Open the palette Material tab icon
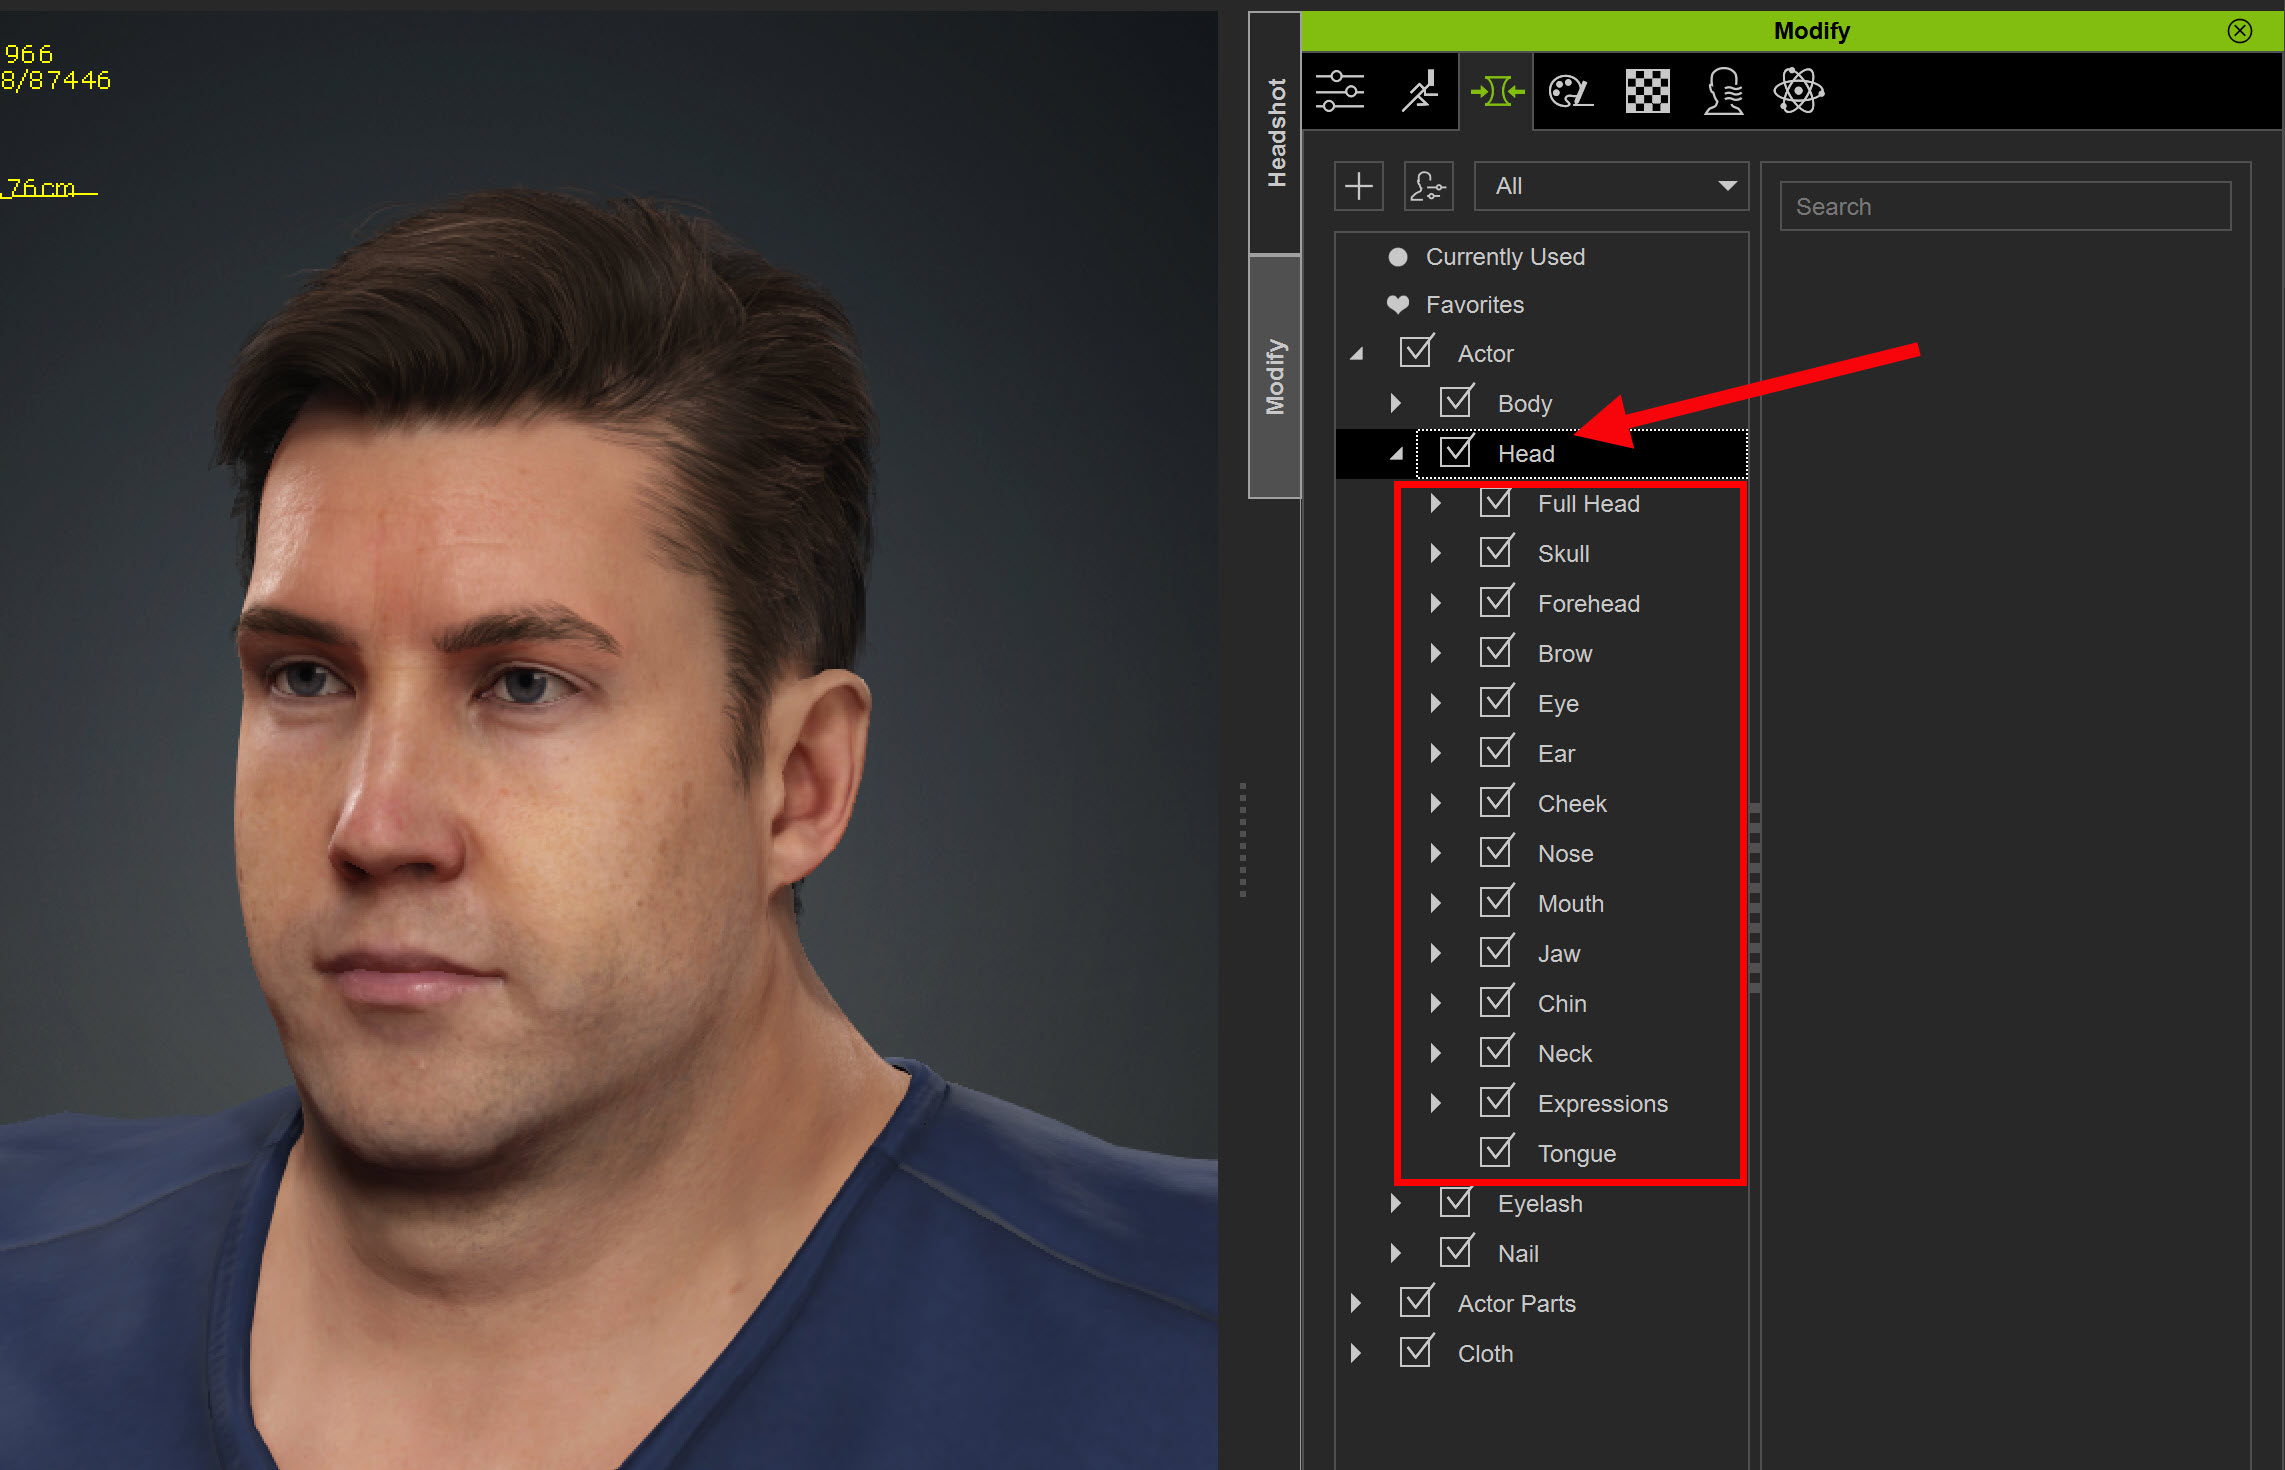Screen dimensions: 2285x1470 pyautogui.click(x=1571, y=92)
